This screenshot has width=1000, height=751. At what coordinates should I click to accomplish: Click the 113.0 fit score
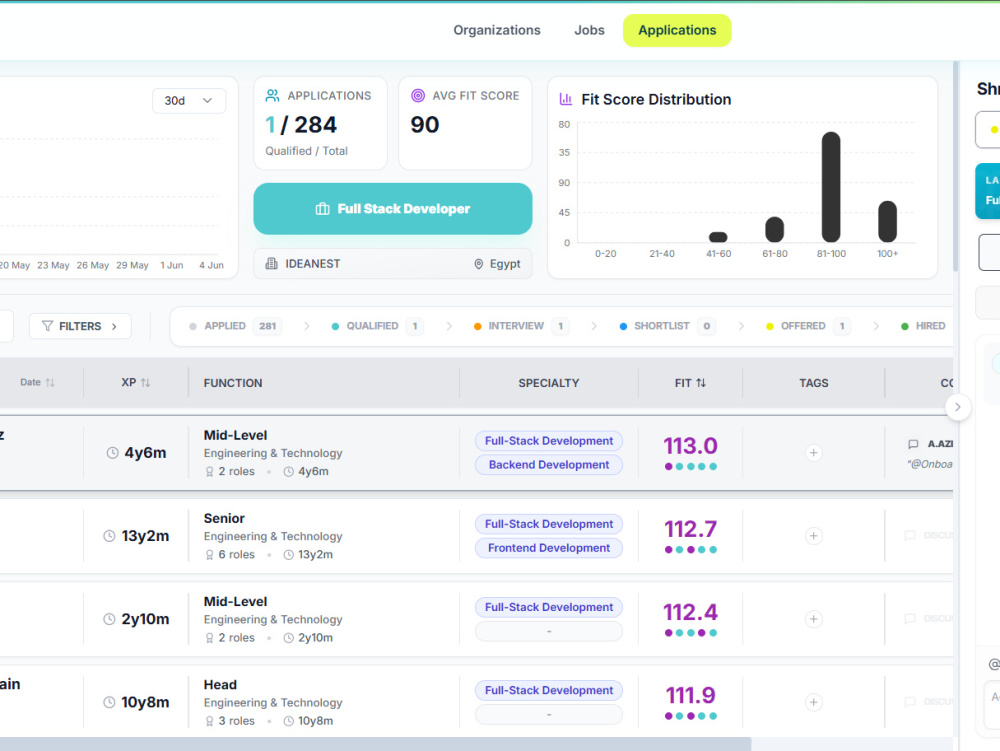690,446
